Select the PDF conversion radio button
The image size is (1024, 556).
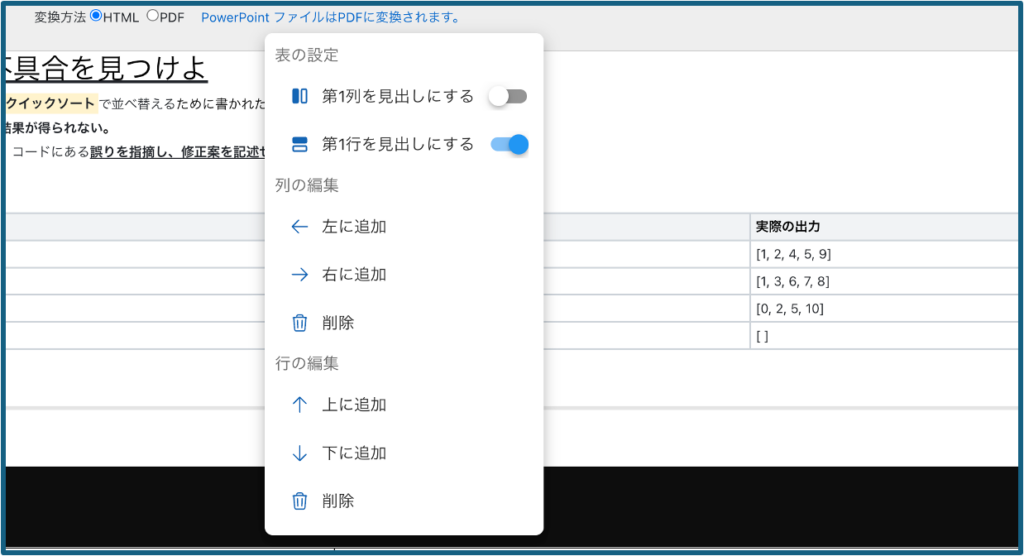click(x=153, y=16)
